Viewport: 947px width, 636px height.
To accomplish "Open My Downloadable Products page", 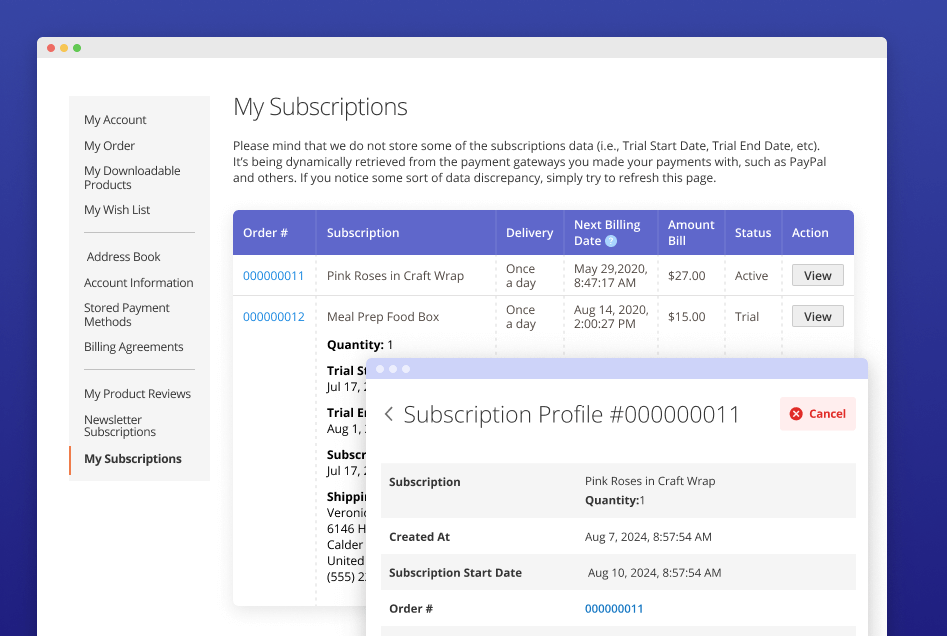I will (132, 178).
